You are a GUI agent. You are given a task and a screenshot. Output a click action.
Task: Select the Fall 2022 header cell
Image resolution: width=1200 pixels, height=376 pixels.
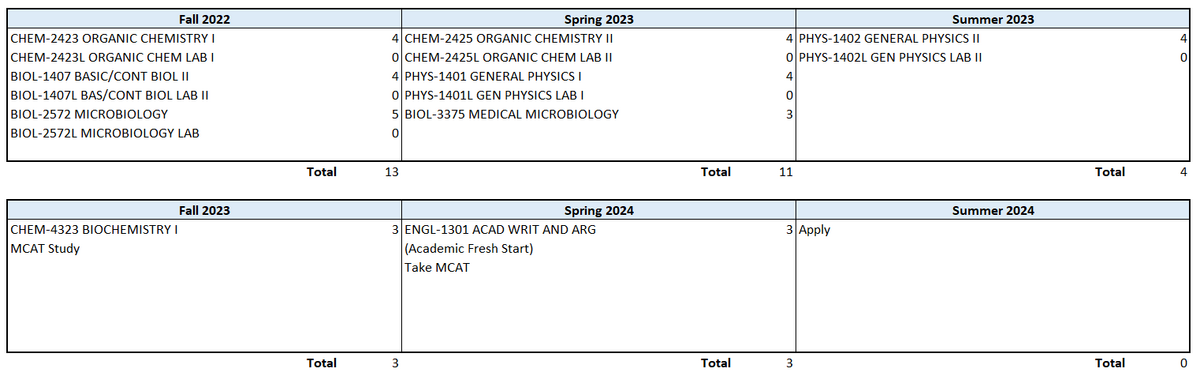click(x=204, y=19)
